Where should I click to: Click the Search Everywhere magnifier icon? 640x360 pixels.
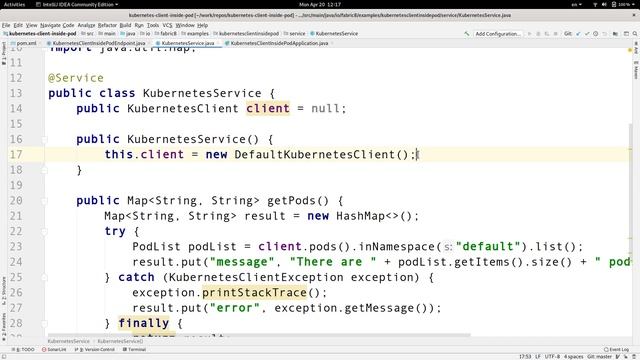point(635,33)
